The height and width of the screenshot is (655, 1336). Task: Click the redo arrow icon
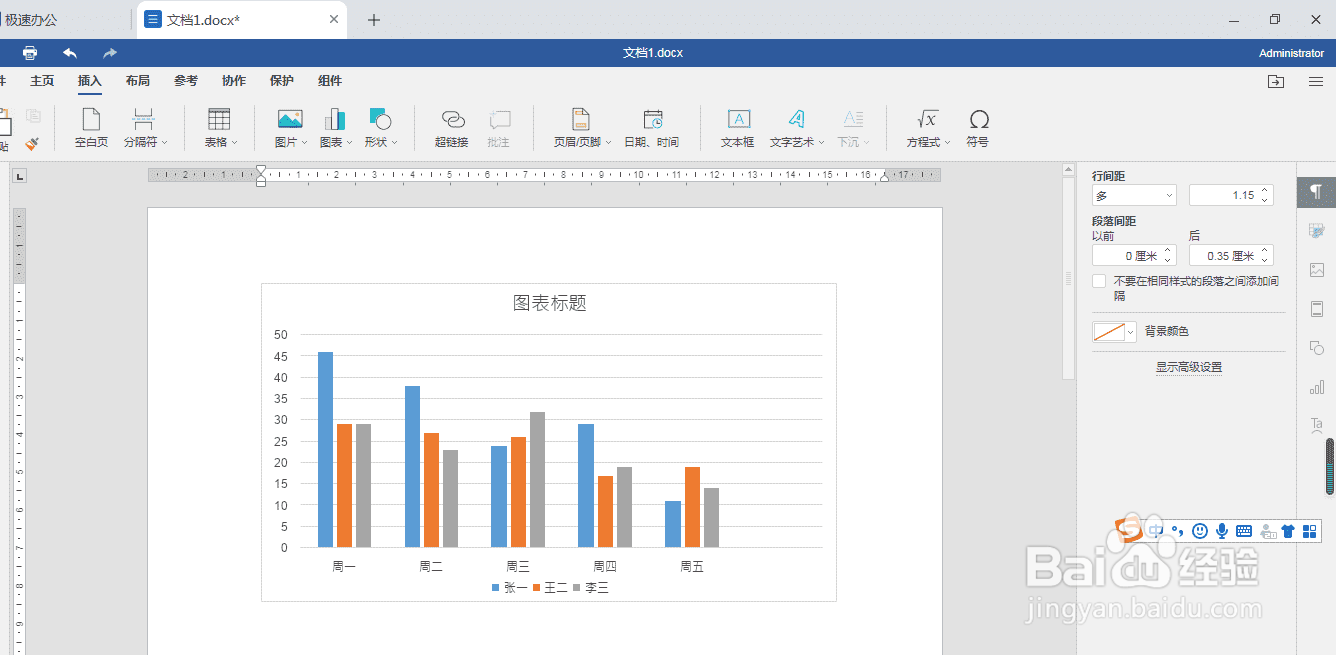[x=110, y=53]
